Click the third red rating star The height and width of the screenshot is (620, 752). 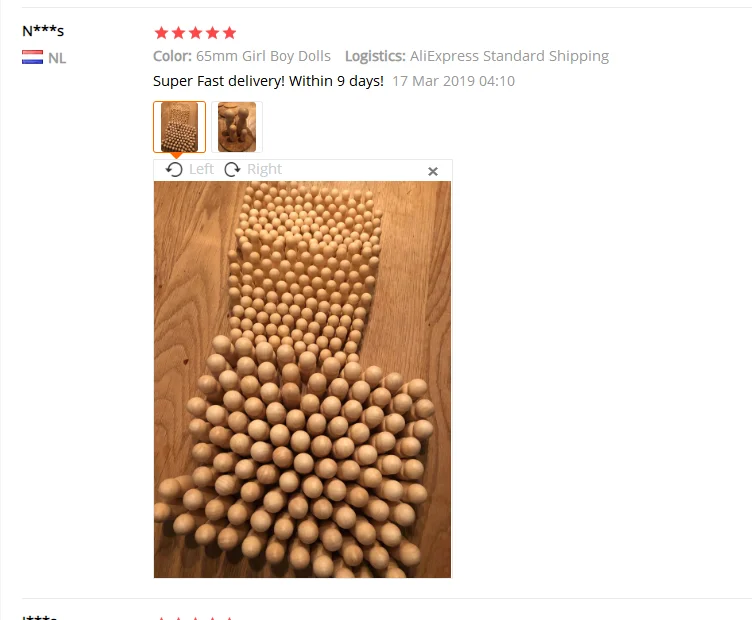click(195, 33)
